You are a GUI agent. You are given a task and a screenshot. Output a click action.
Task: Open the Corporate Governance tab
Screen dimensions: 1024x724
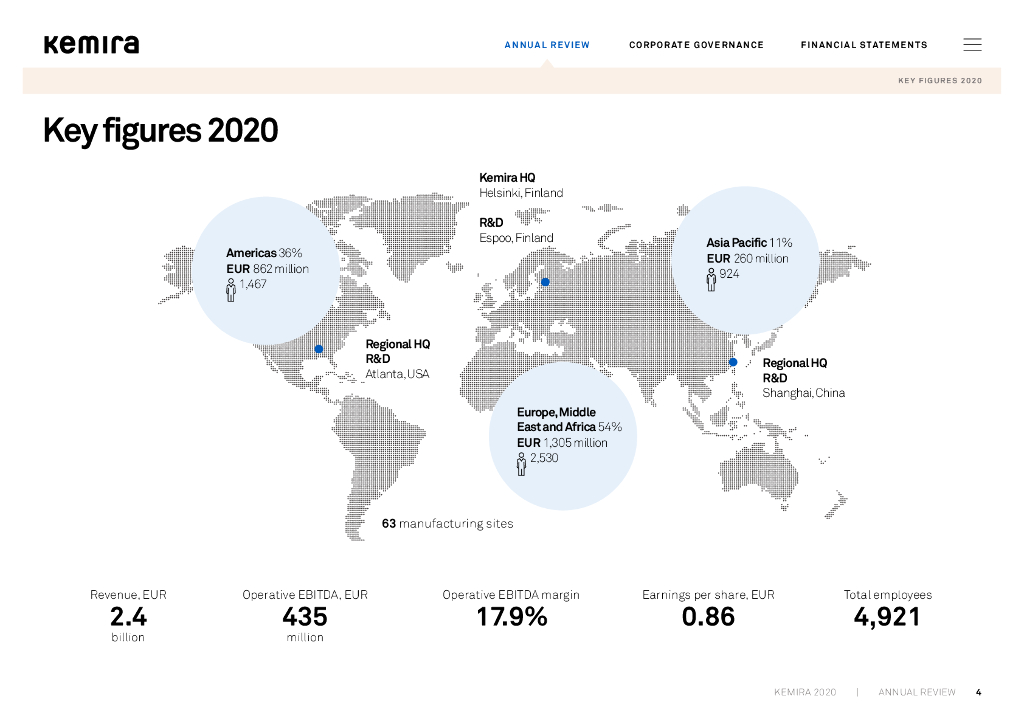click(696, 45)
